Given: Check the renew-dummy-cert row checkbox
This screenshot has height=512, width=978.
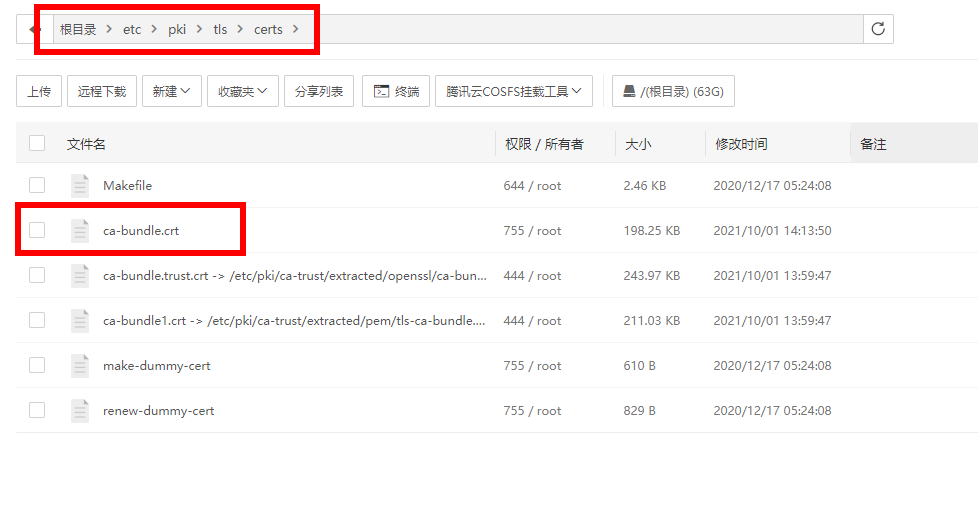Looking at the screenshot, I should tap(37, 410).
